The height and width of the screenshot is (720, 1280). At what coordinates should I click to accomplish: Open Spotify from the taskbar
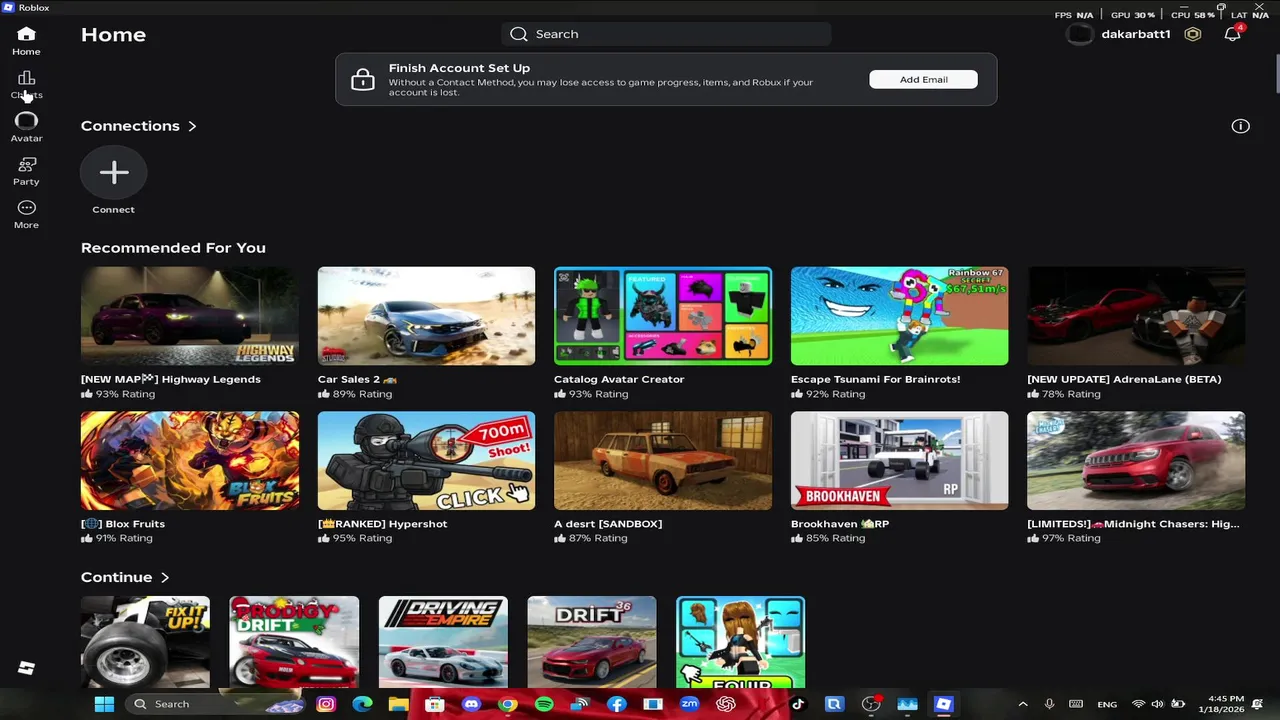point(544,704)
